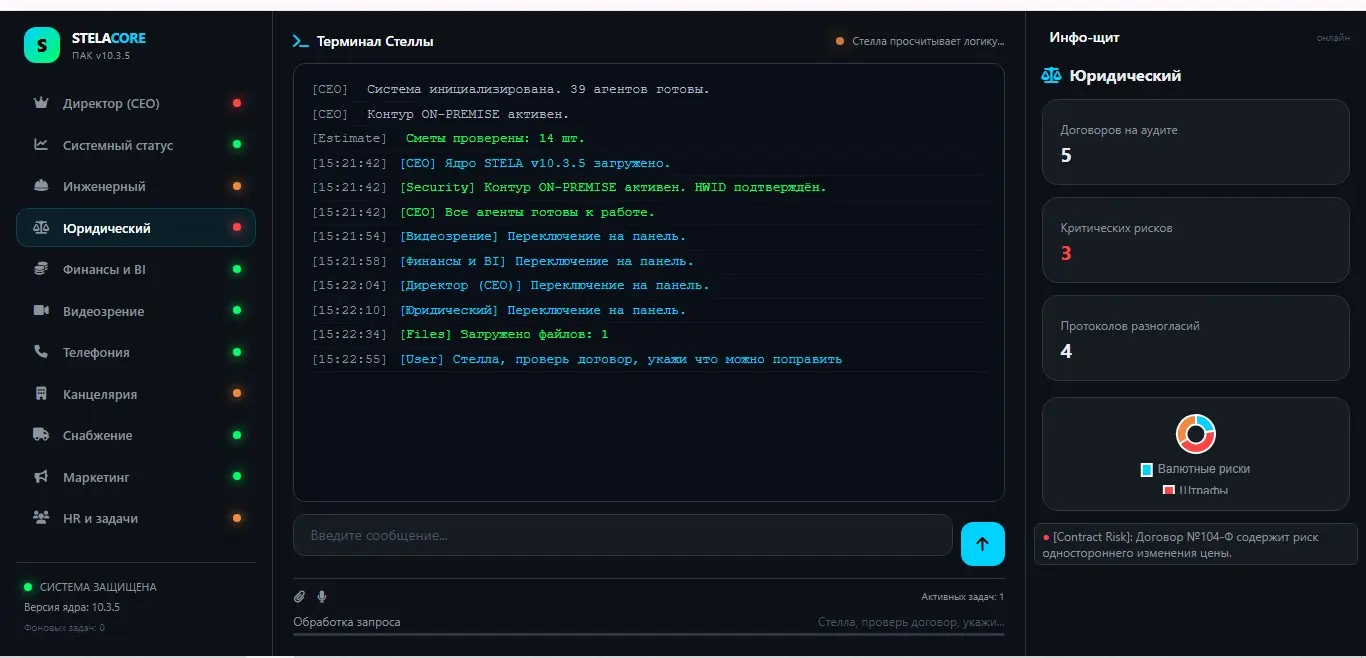Click the phone icon beside Телефония

click(41, 352)
